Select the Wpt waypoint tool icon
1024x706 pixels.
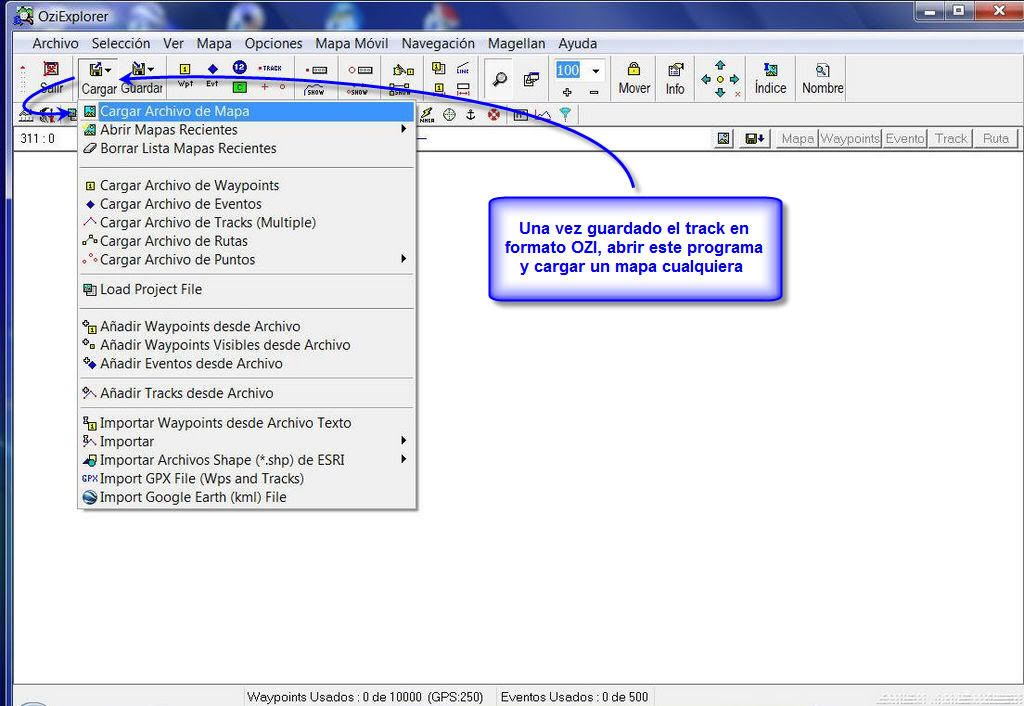185,69
